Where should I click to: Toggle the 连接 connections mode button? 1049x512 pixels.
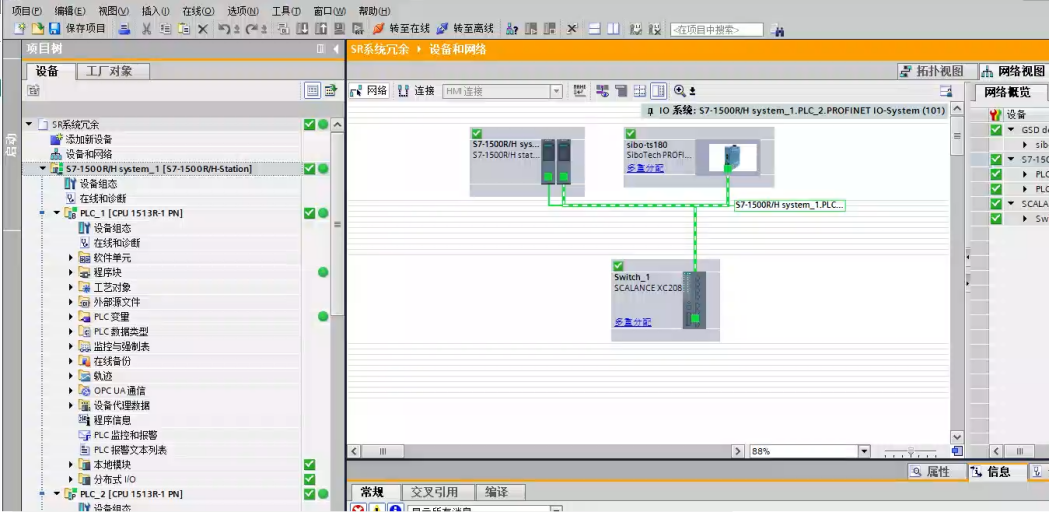416,91
